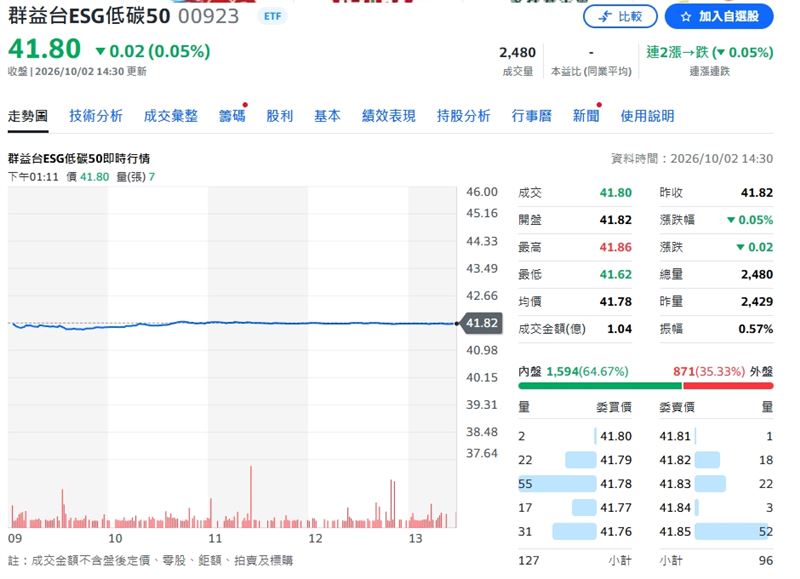Screen dimensions: 800x579
Task: Open the 成交彙整 tab
Action: (170, 116)
